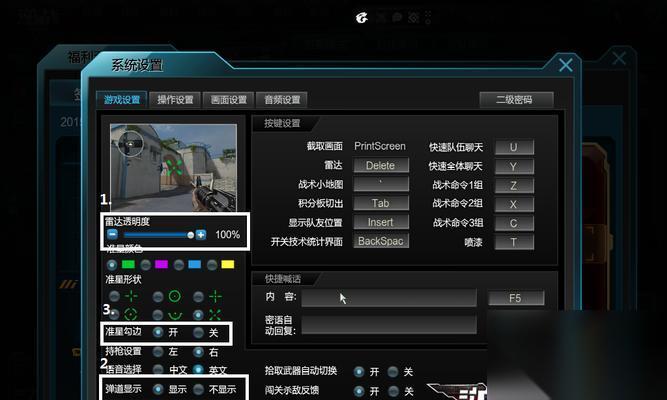Screen dimensions: 667x400
Task: Change 雷达 key binding Delete
Action: coord(381,165)
